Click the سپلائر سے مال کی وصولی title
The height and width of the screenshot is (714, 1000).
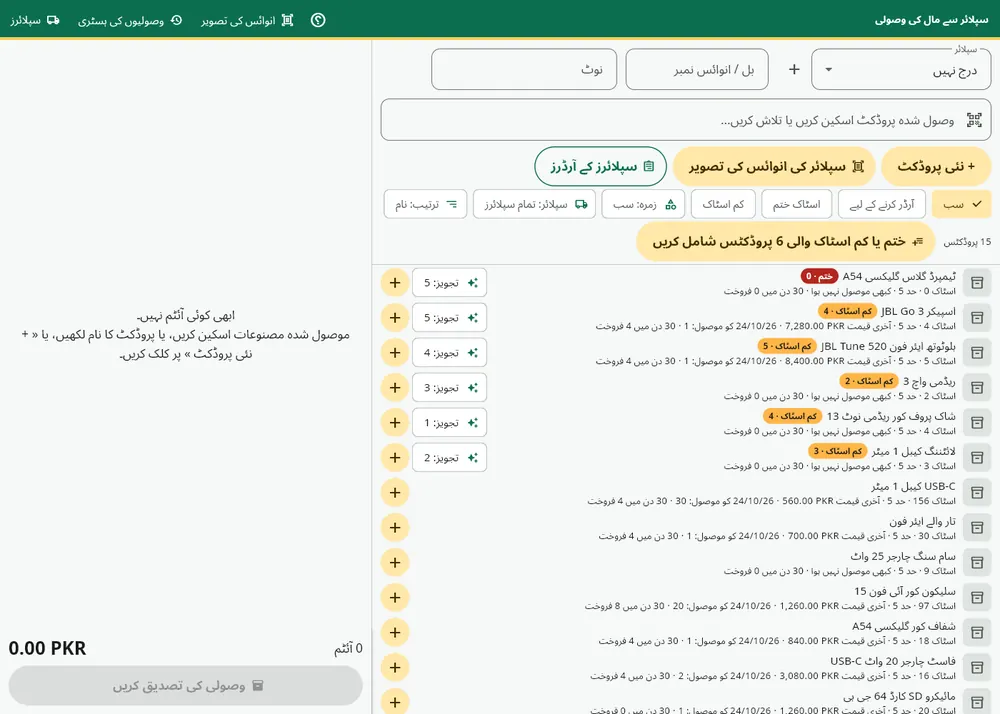click(x=931, y=20)
